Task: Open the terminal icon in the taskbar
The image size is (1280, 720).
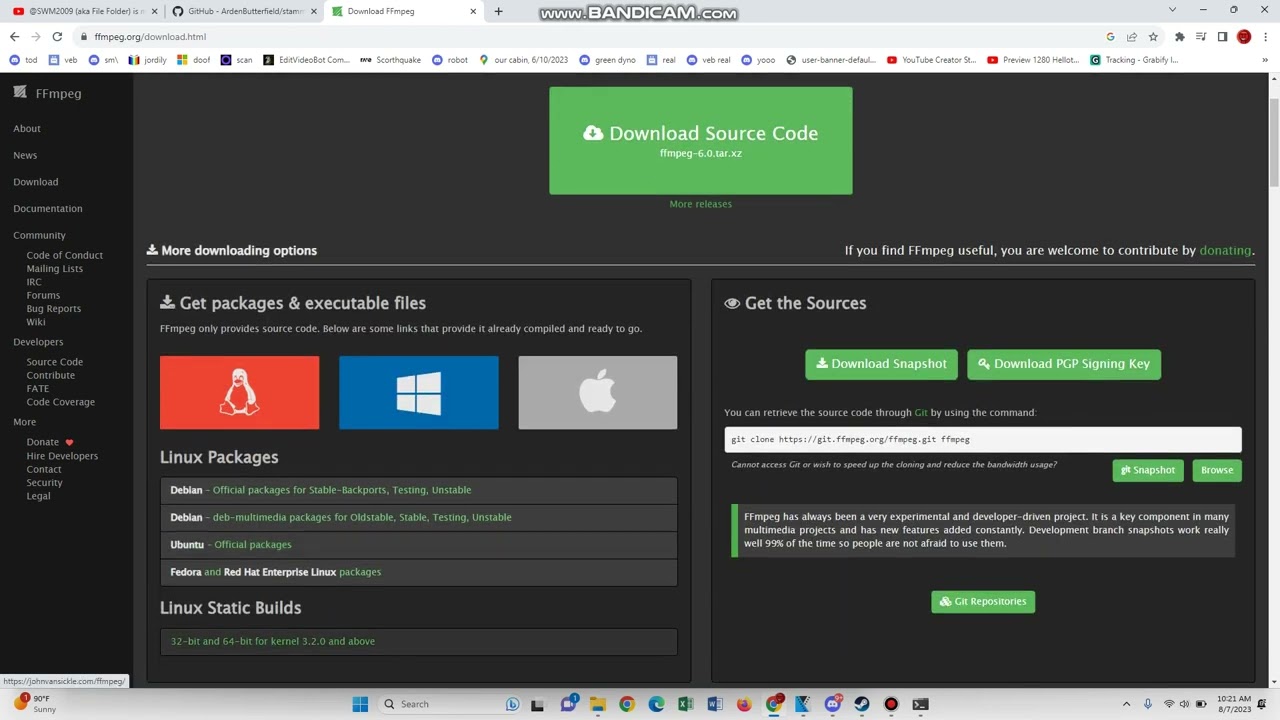Action: click(x=921, y=704)
